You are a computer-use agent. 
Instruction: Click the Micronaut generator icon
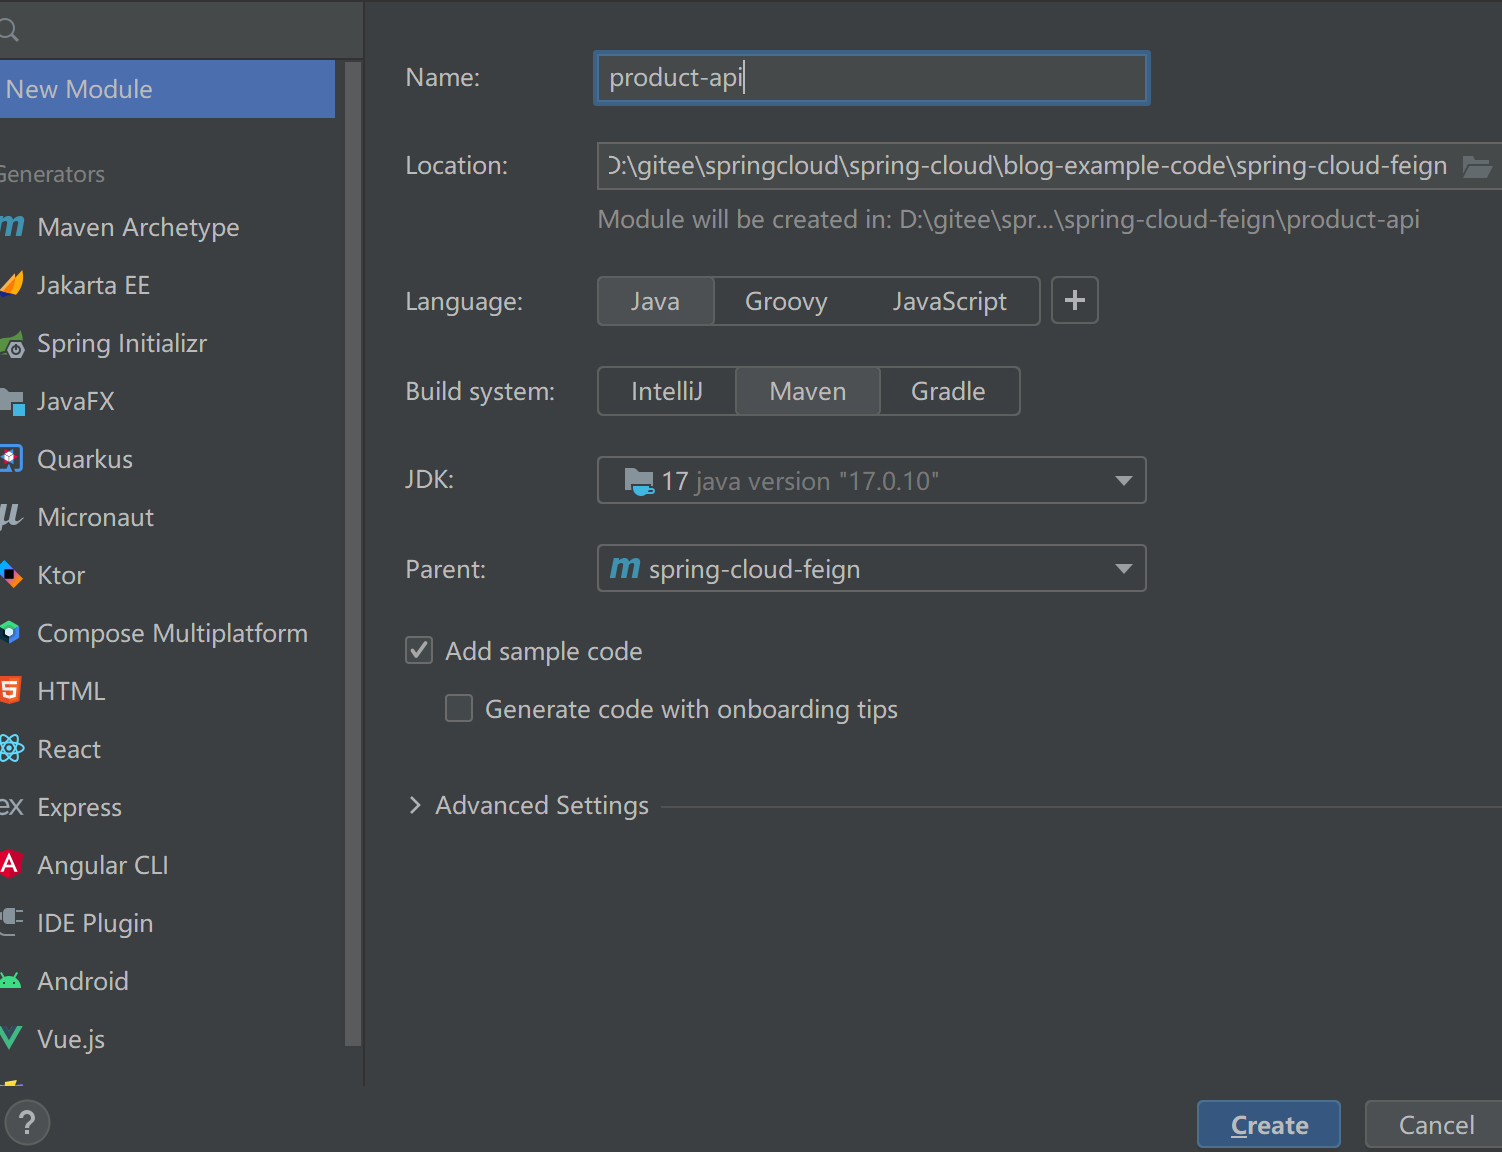11,516
